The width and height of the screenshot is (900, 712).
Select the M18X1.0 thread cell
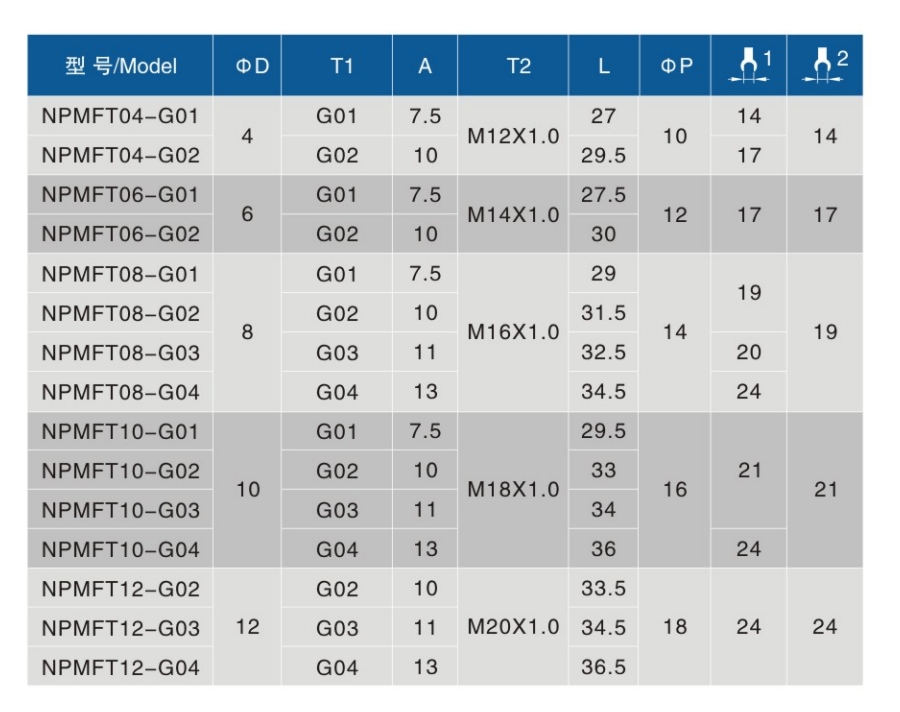pos(513,490)
